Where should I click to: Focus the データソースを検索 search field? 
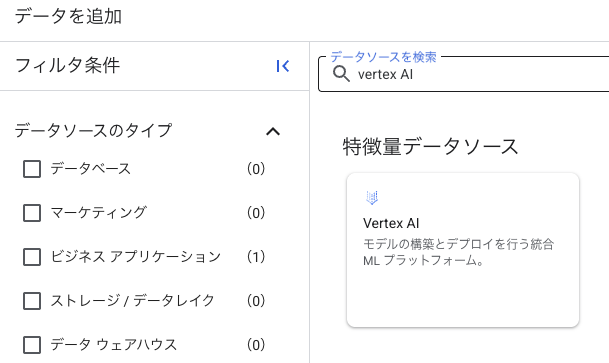coord(464,74)
